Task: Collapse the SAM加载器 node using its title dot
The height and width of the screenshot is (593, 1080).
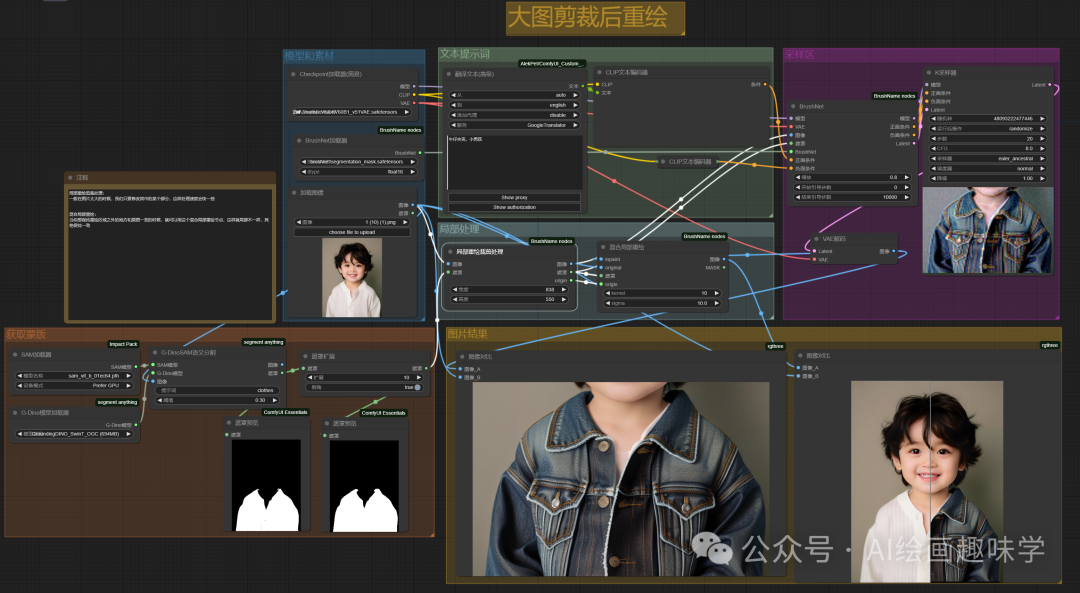Action: (15, 355)
